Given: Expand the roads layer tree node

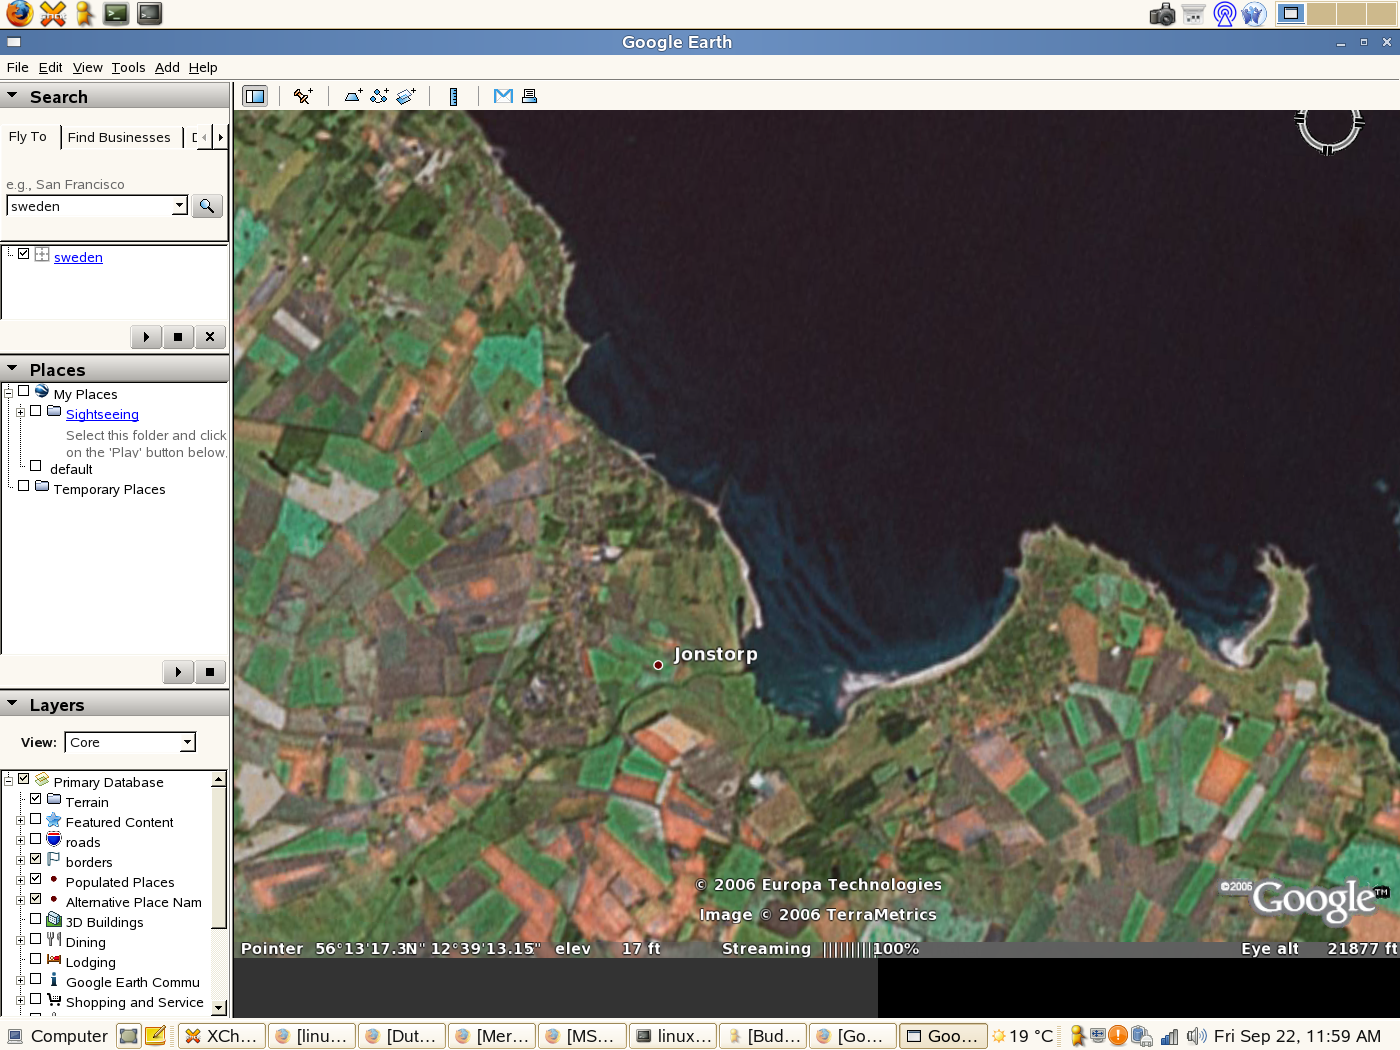Looking at the screenshot, I should point(20,840).
